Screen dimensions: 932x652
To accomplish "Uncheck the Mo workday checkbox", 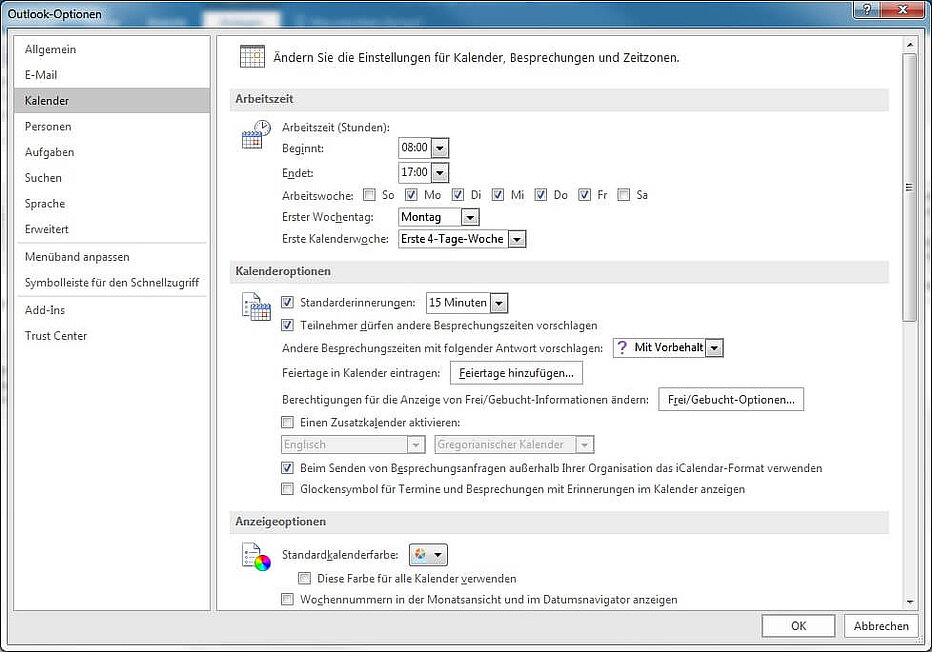I will tap(411, 194).
